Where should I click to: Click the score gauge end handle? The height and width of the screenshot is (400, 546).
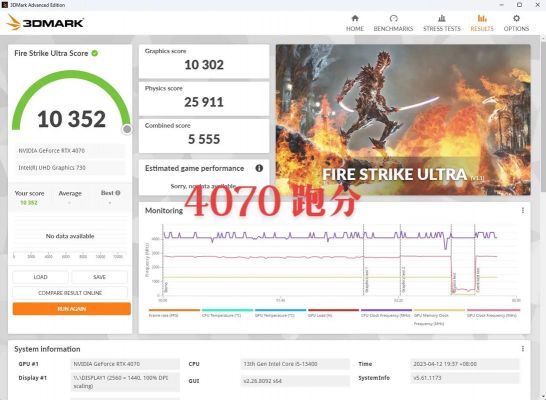tap(127, 129)
